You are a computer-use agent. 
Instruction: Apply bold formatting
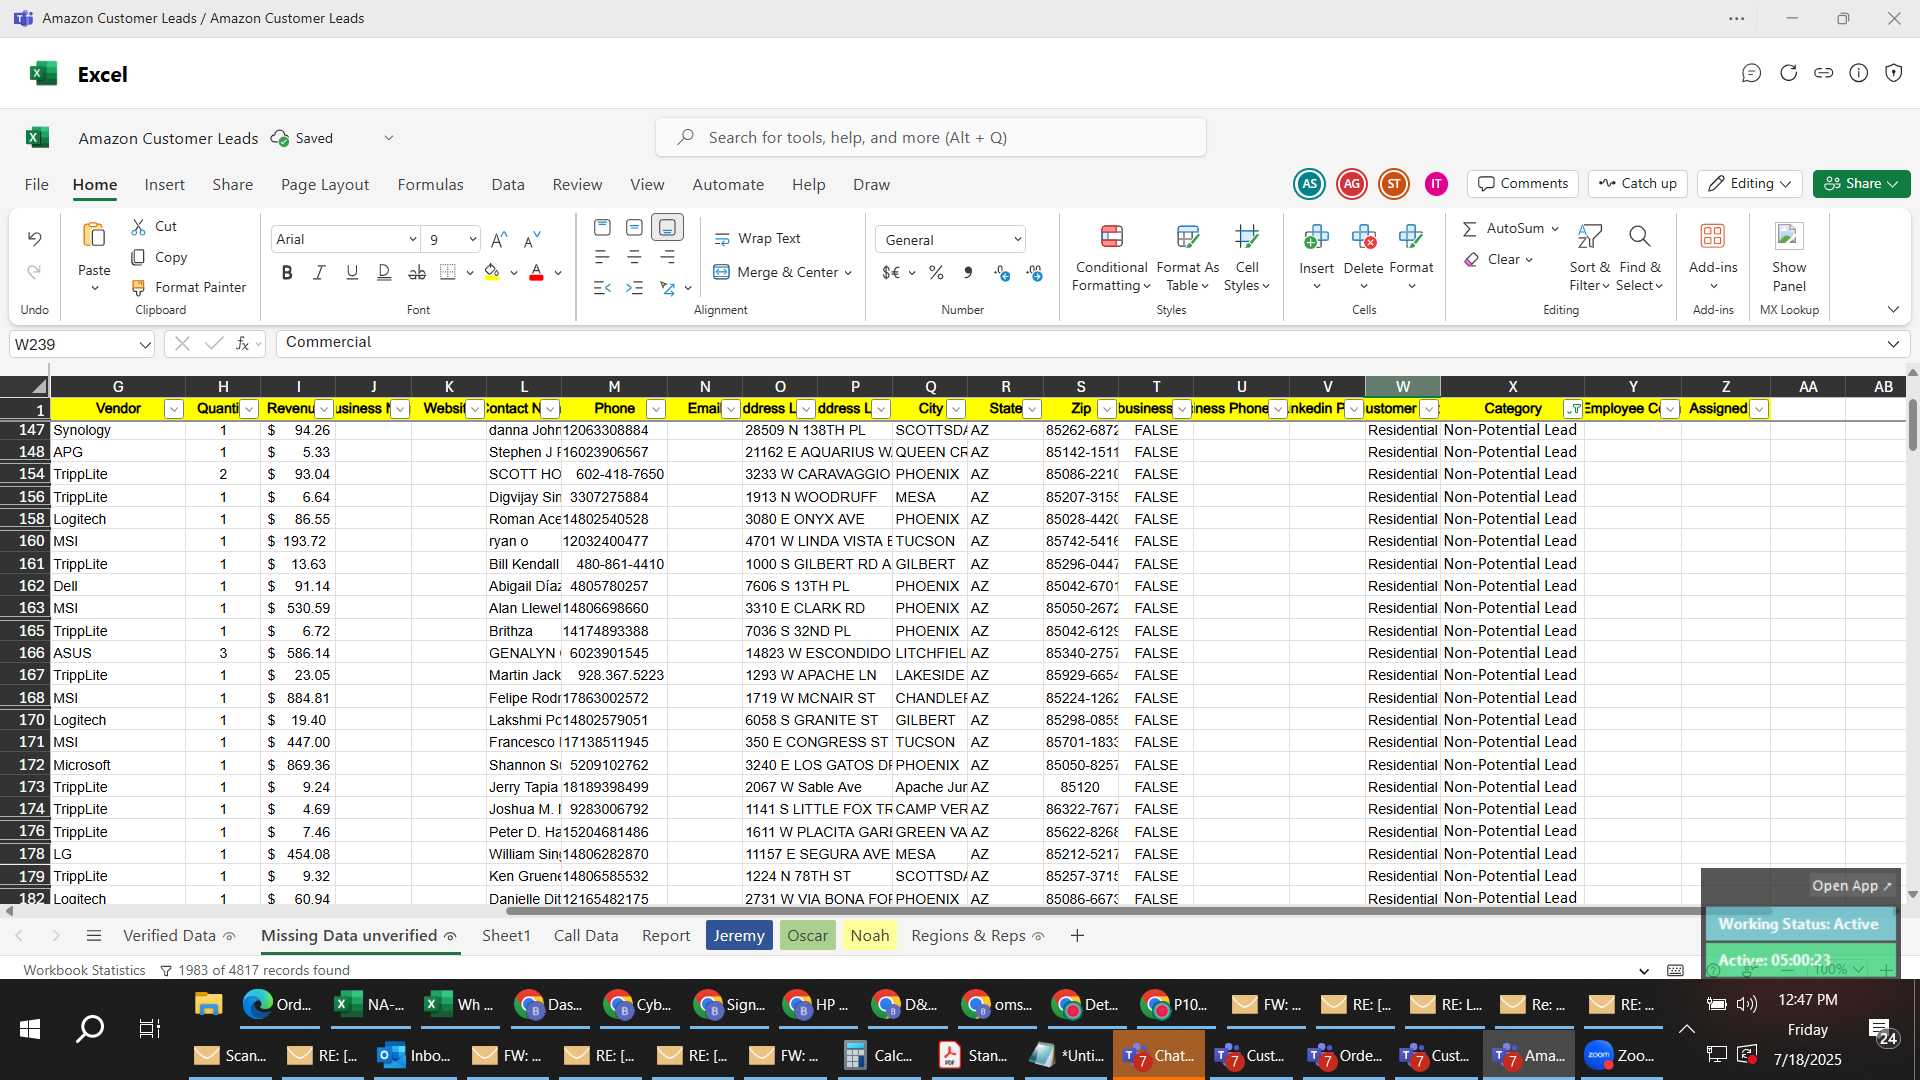click(287, 272)
